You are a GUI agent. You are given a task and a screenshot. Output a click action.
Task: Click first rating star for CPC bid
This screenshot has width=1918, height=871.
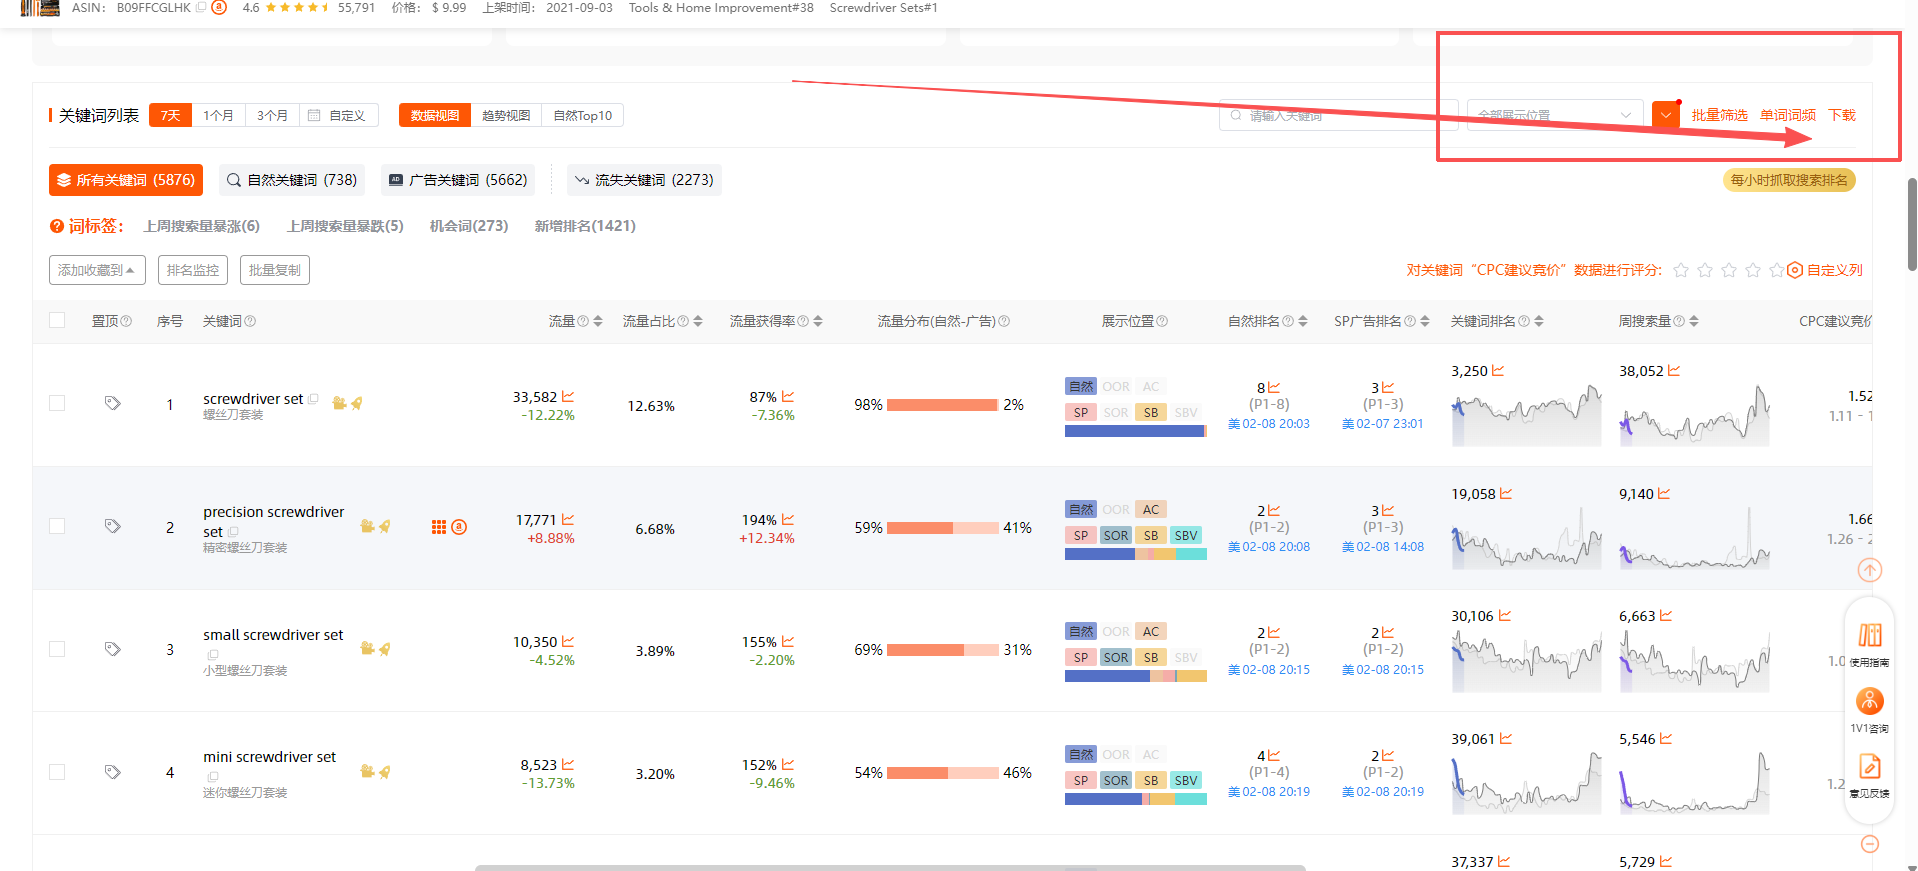[x=1681, y=270]
